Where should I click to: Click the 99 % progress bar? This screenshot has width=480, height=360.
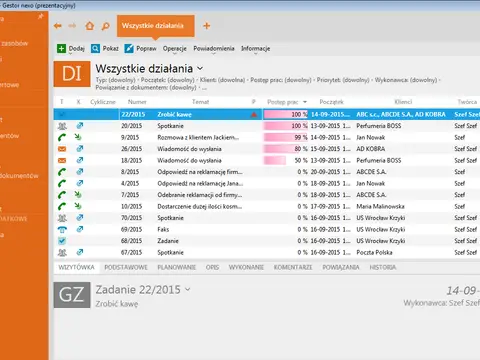(286, 137)
